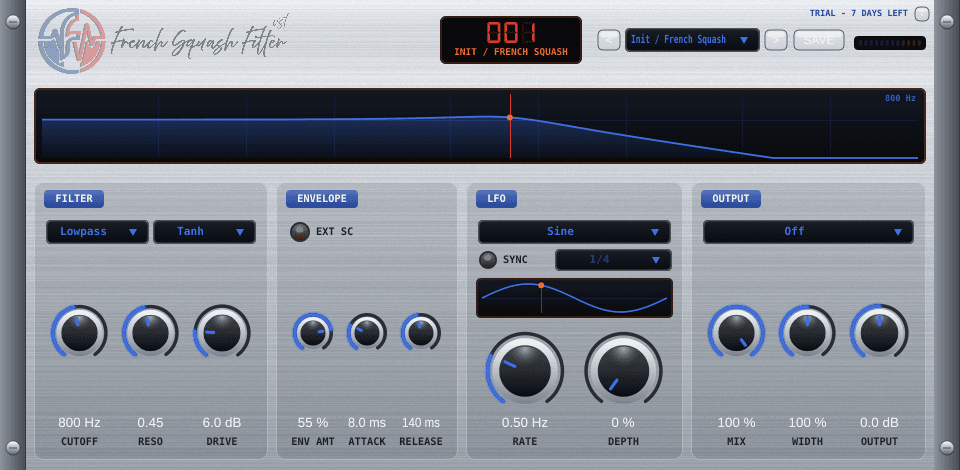Click the 800 Hz cutoff value
This screenshot has height=470, width=960.
(x=80, y=422)
